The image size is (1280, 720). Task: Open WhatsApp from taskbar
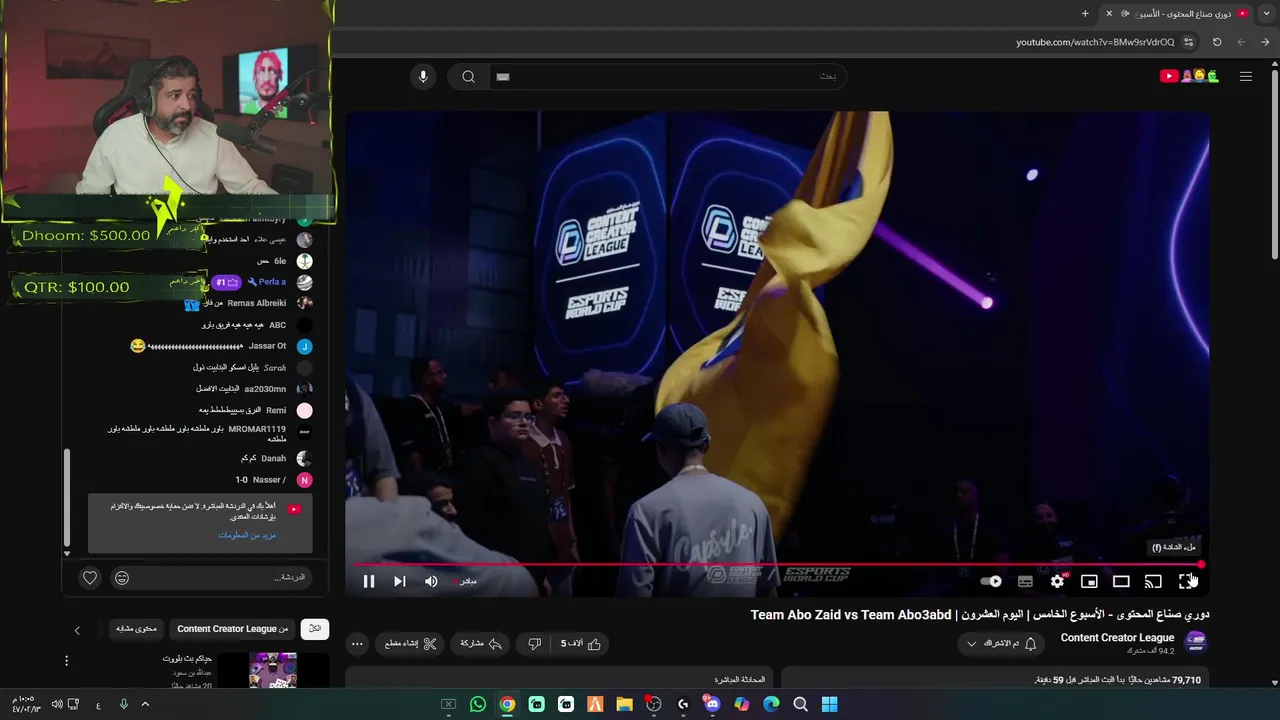[478, 704]
